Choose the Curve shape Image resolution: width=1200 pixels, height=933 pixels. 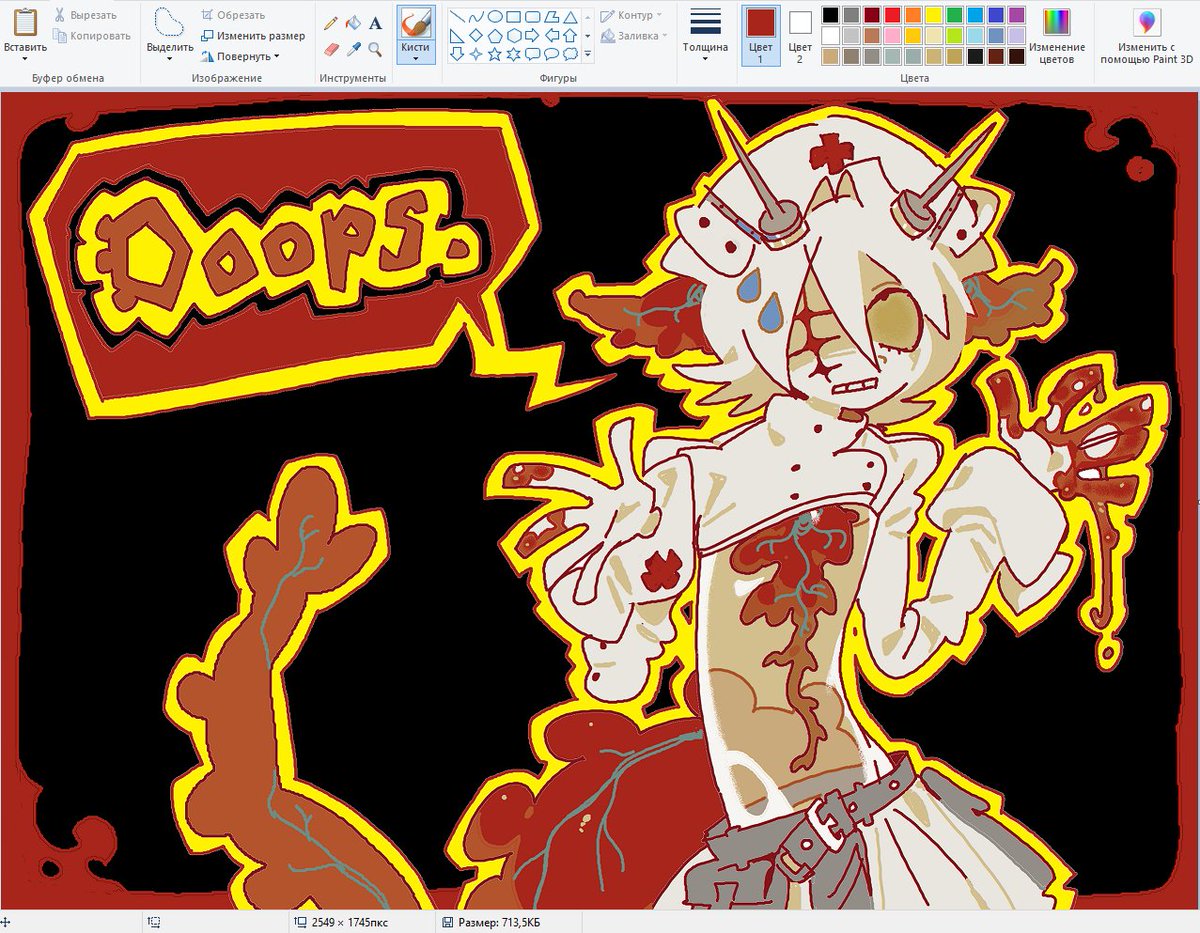pos(476,17)
